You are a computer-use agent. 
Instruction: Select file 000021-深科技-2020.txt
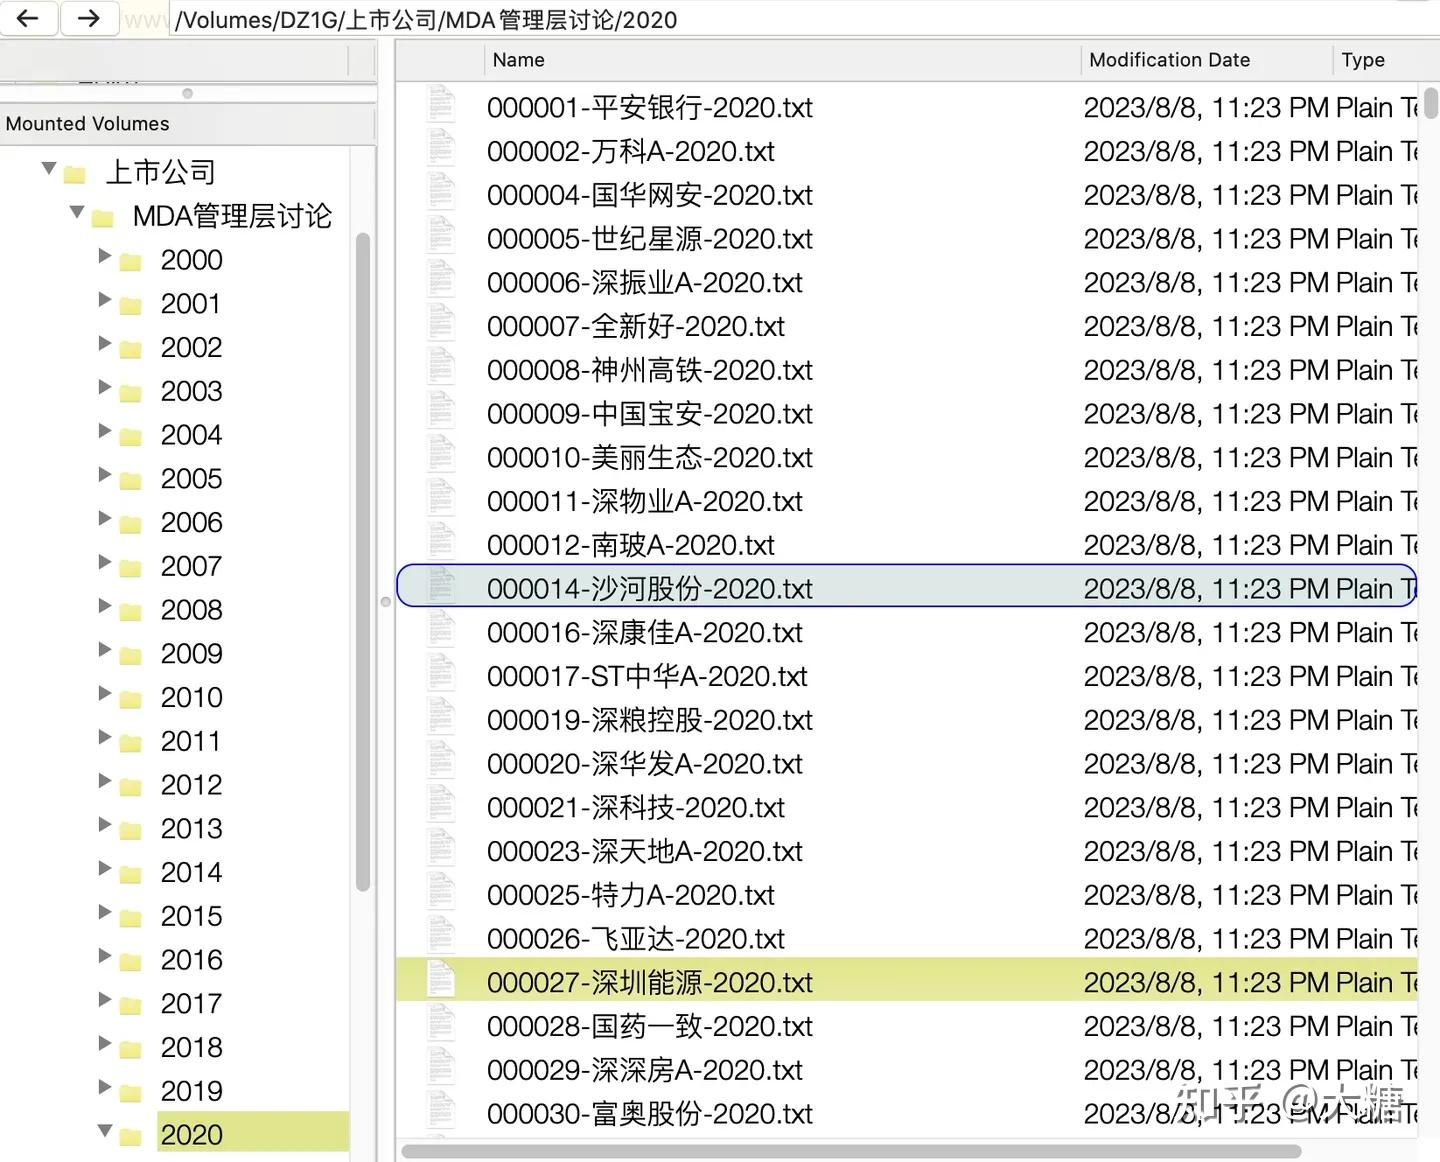click(636, 807)
